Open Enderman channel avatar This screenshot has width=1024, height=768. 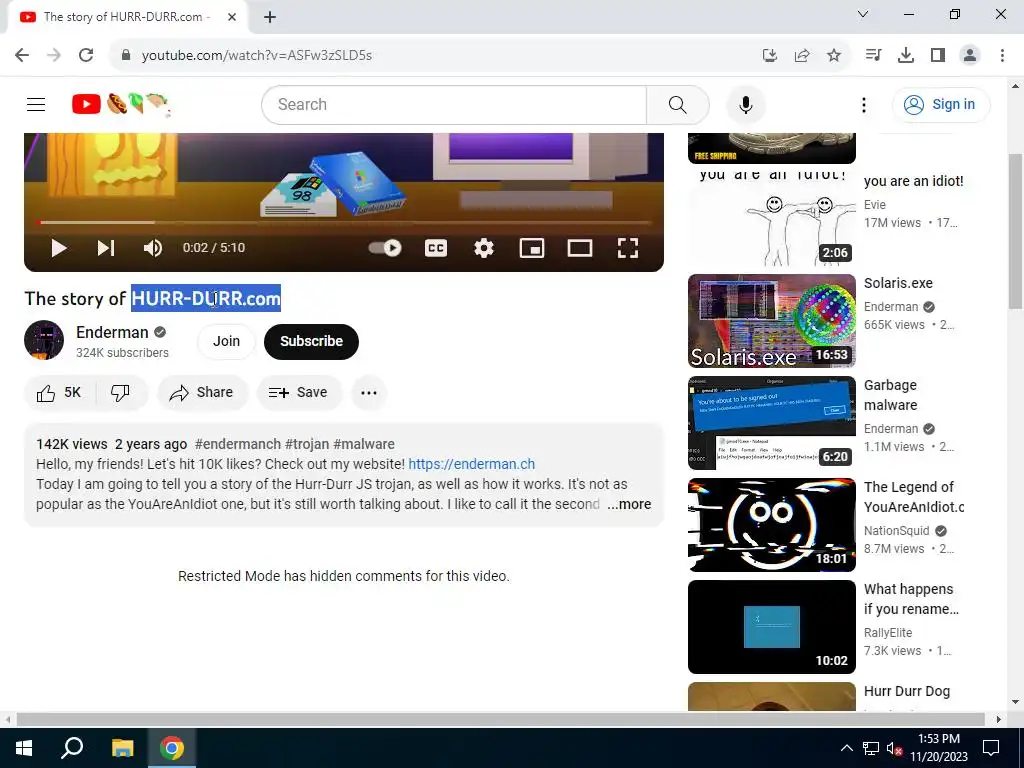(x=44, y=340)
